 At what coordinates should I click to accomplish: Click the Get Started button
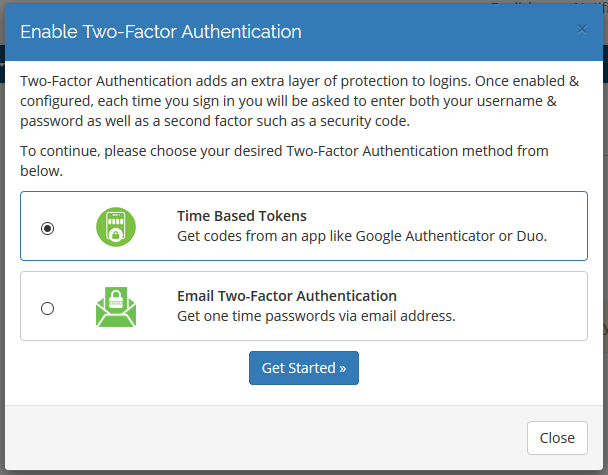[x=304, y=368]
